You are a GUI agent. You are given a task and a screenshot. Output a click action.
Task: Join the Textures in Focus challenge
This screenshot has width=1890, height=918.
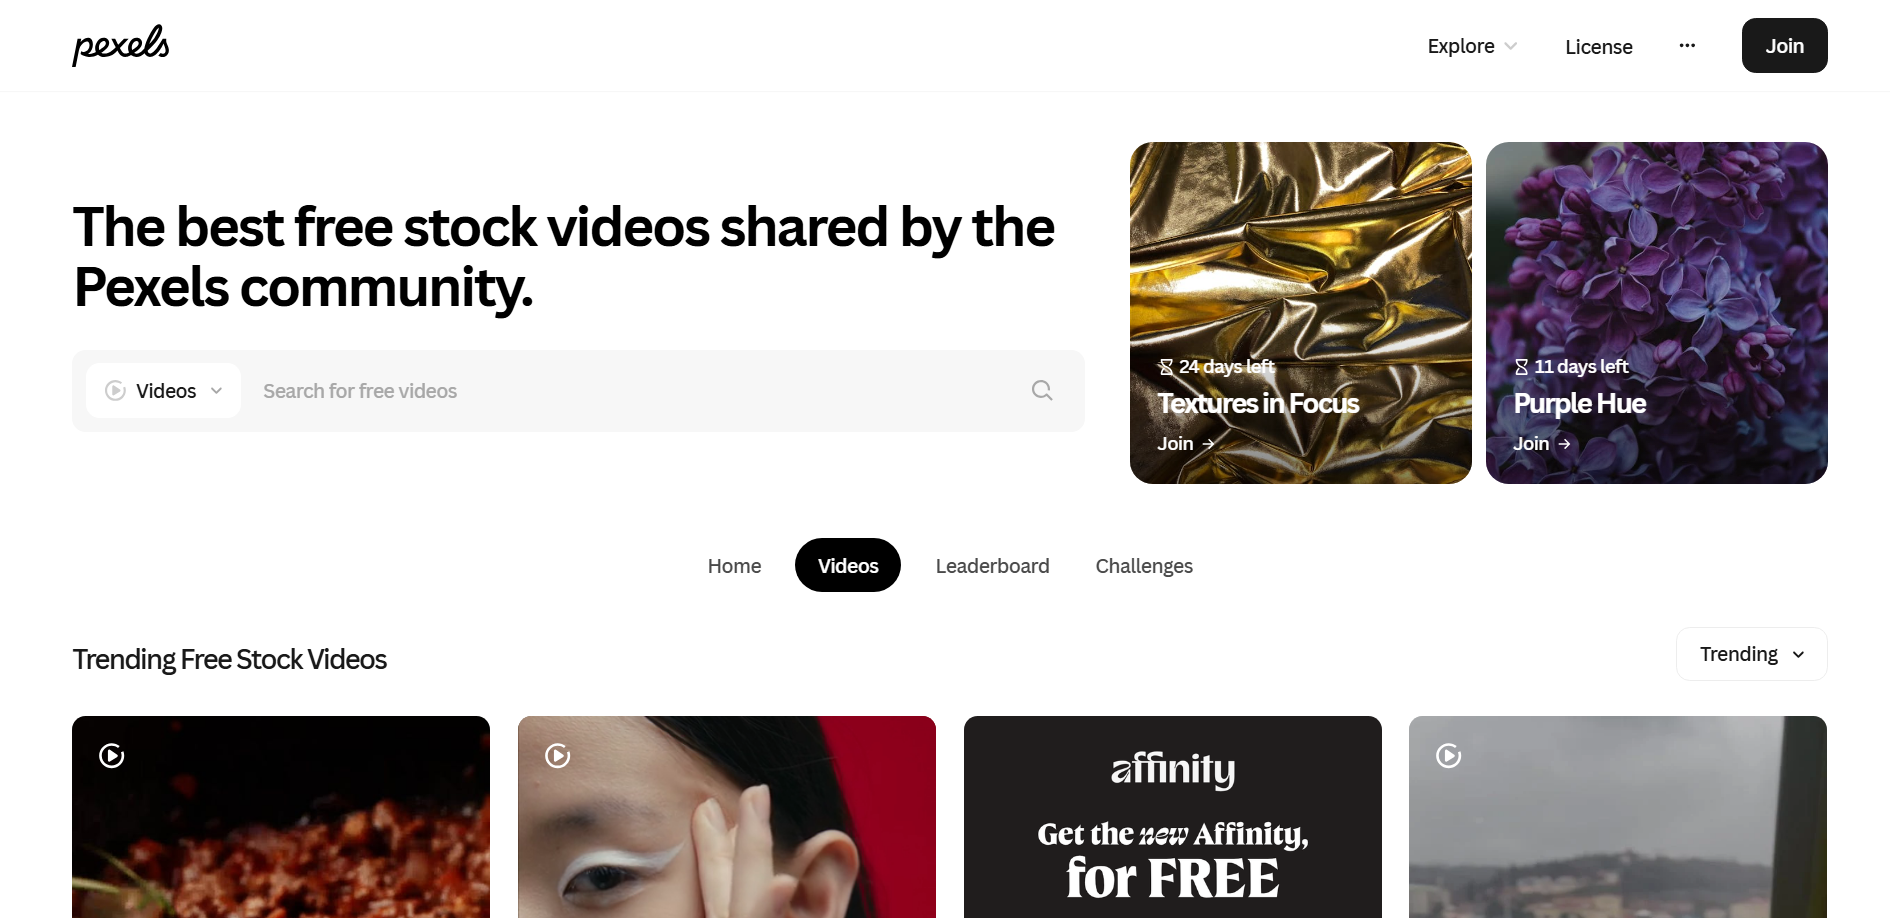pyautogui.click(x=1186, y=444)
